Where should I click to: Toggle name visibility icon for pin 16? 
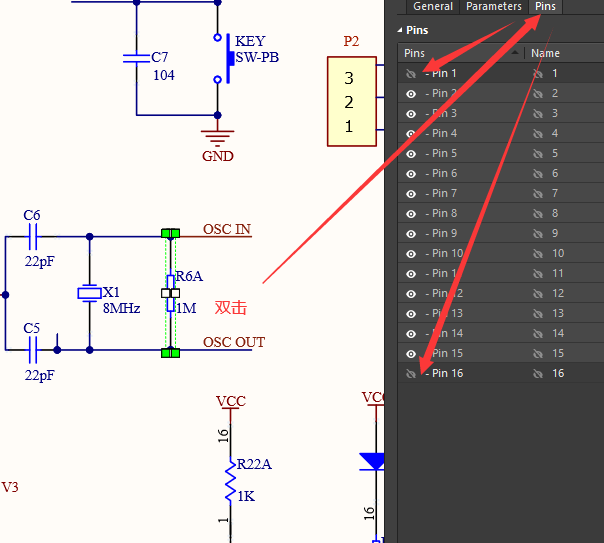pyautogui.click(x=538, y=374)
